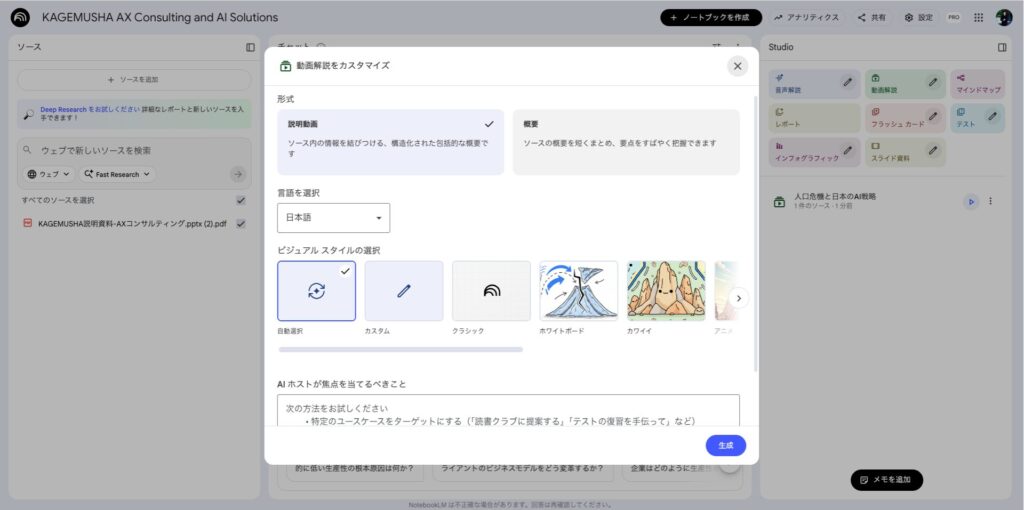Select the 概要 format card
The height and width of the screenshot is (510, 1024).
[x=625, y=142]
